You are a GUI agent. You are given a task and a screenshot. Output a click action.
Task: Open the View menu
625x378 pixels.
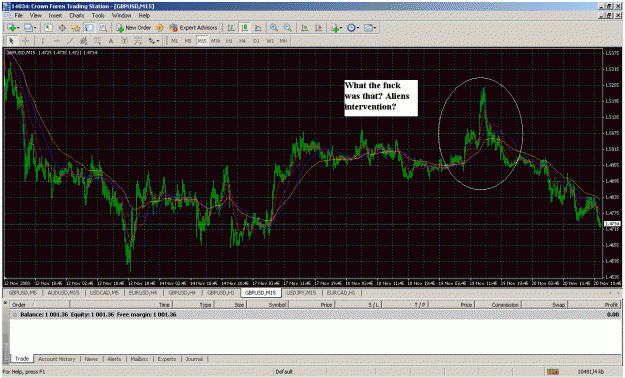coord(35,15)
